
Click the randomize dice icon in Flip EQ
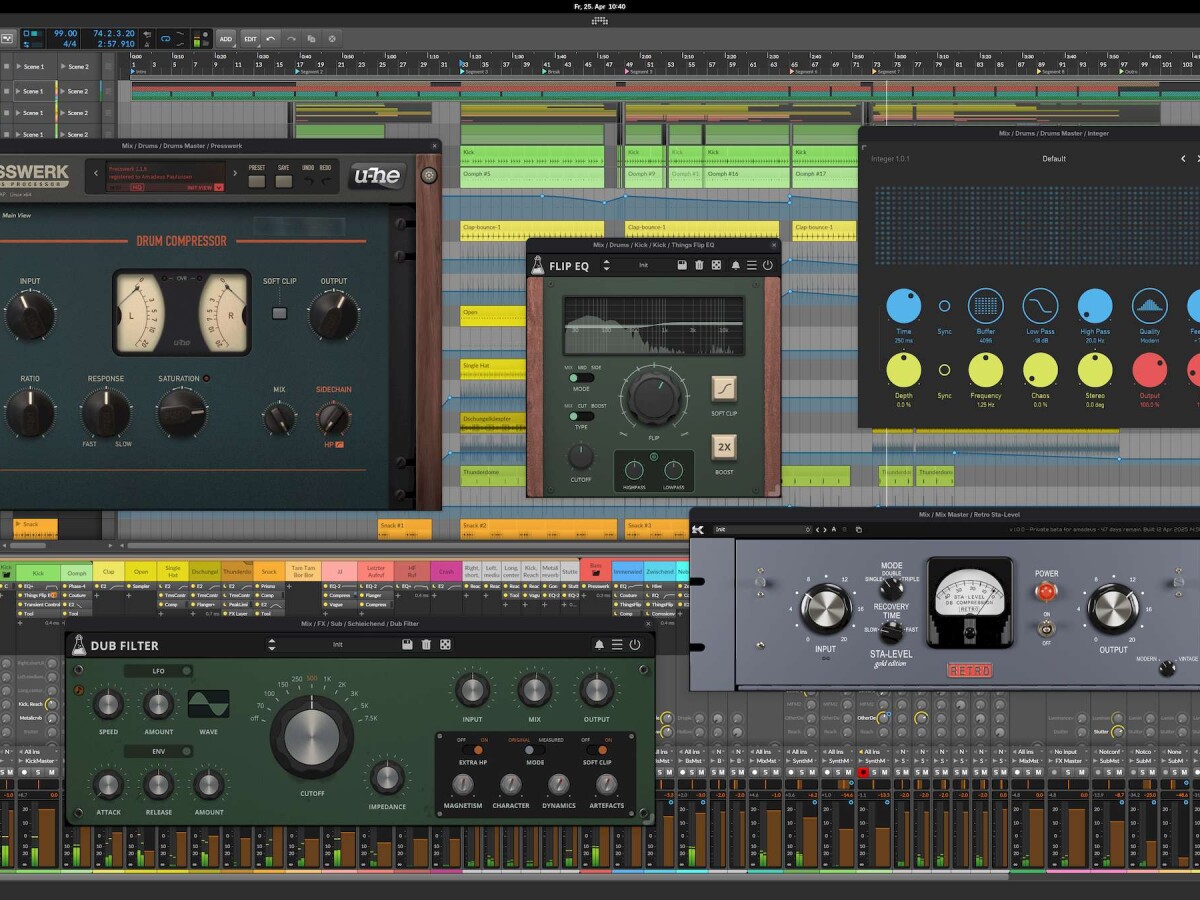(x=717, y=265)
